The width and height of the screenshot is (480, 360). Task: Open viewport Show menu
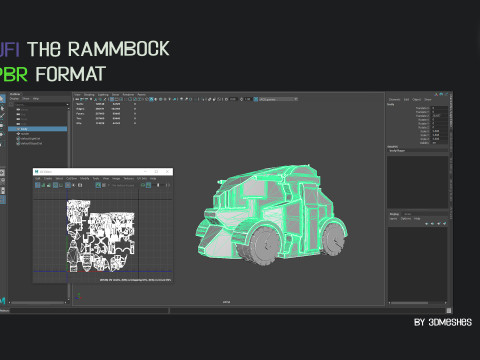click(x=115, y=95)
